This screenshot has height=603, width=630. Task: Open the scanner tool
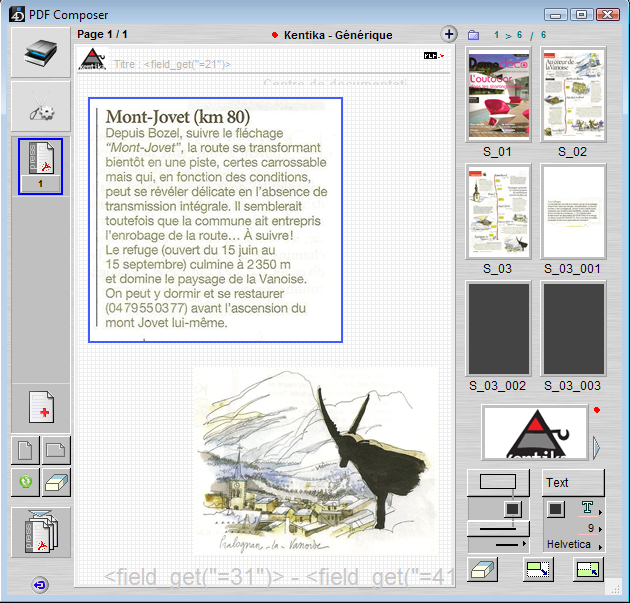[41, 53]
